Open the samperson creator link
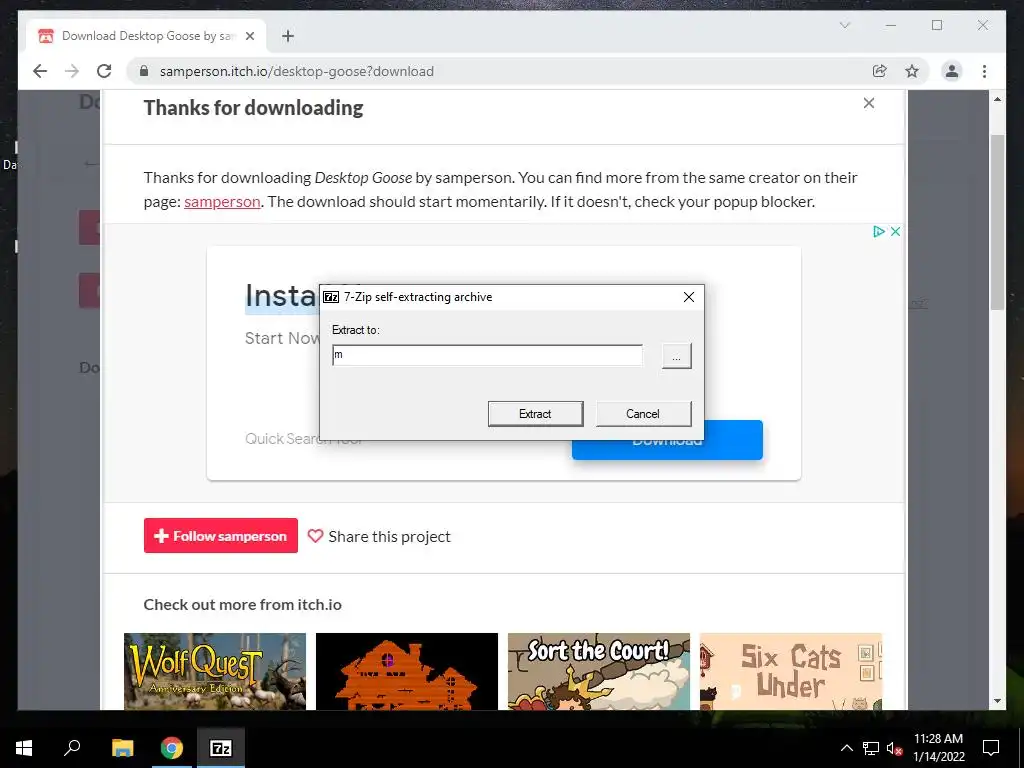 pos(222,202)
